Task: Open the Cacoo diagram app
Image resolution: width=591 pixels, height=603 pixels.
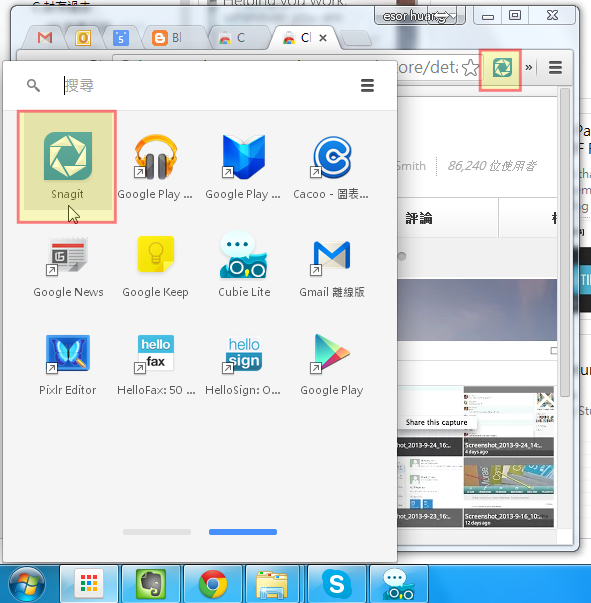Action: (331, 167)
